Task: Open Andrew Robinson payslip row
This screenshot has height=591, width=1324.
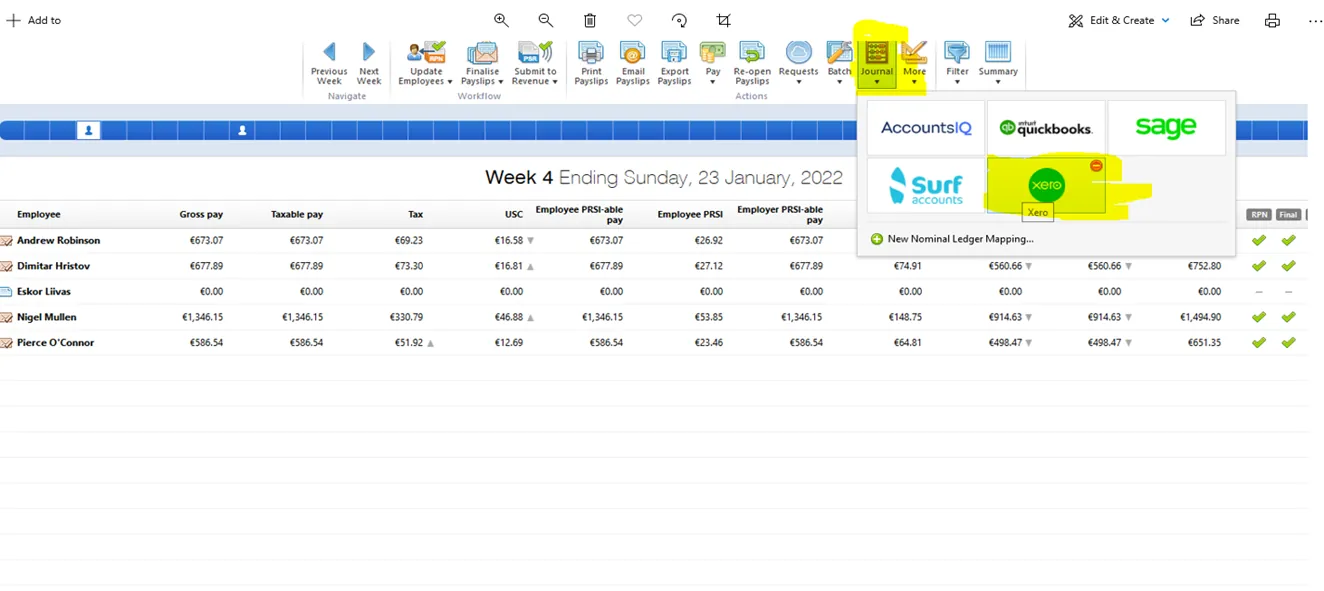Action: click(654, 240)
